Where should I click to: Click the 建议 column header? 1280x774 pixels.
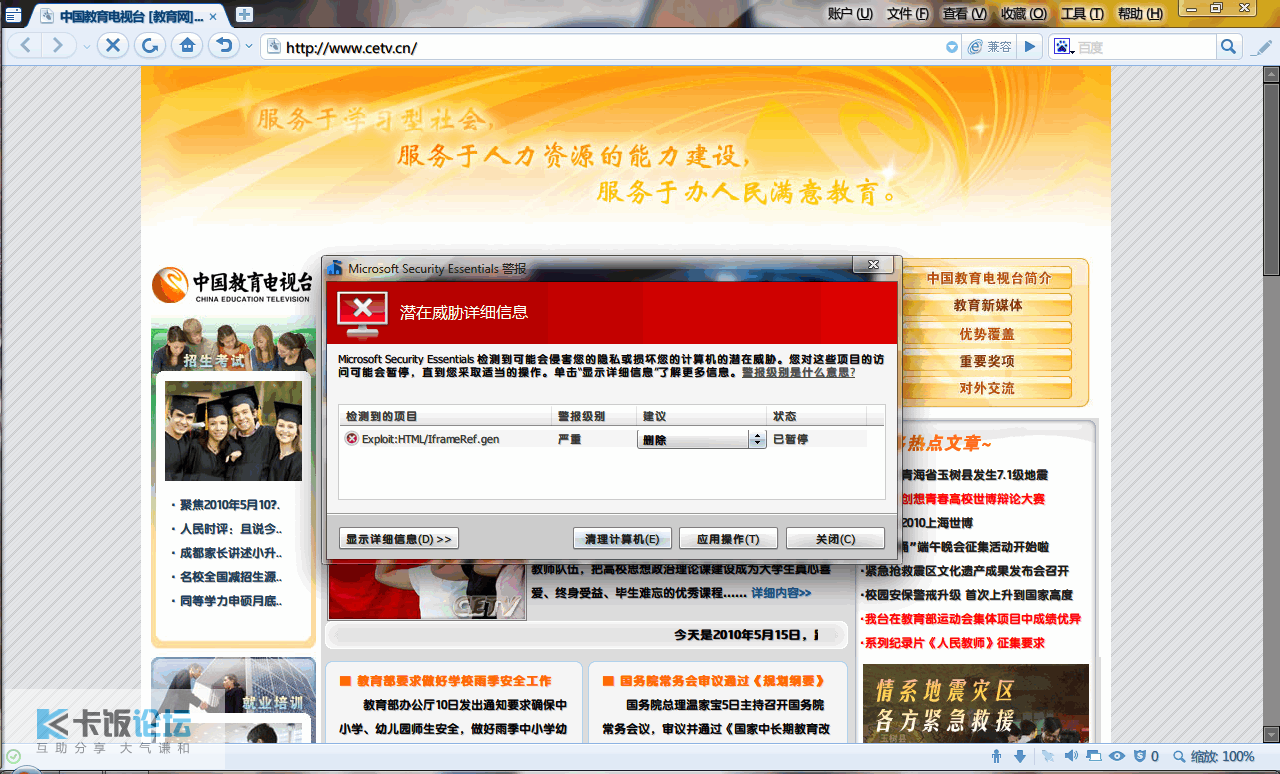tap(701, 416)
